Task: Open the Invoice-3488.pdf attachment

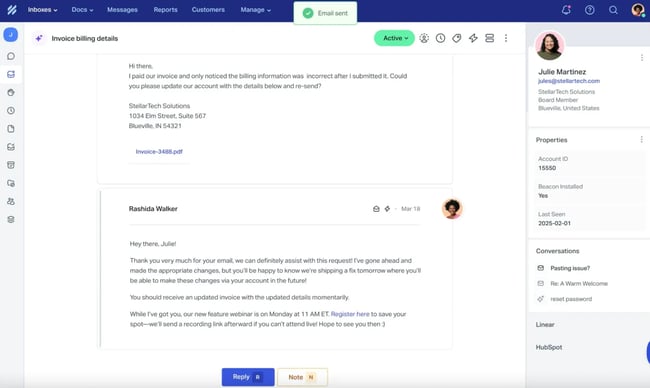Action: pyautogui.click(x=159, y=152)
